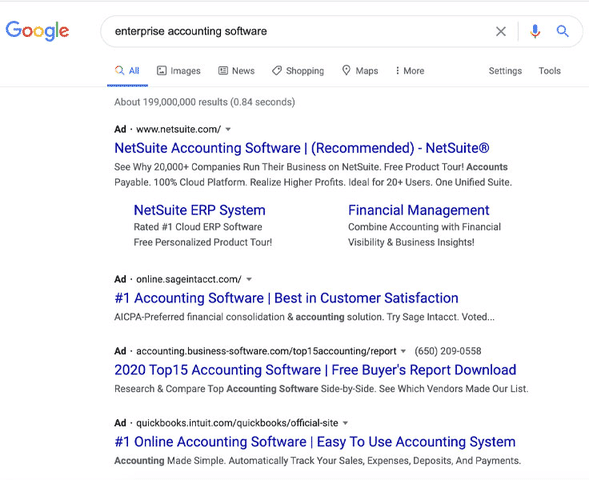This screenshot has height=480, width=589.
Task: Open the Maps tab
Action: point(360,71)
